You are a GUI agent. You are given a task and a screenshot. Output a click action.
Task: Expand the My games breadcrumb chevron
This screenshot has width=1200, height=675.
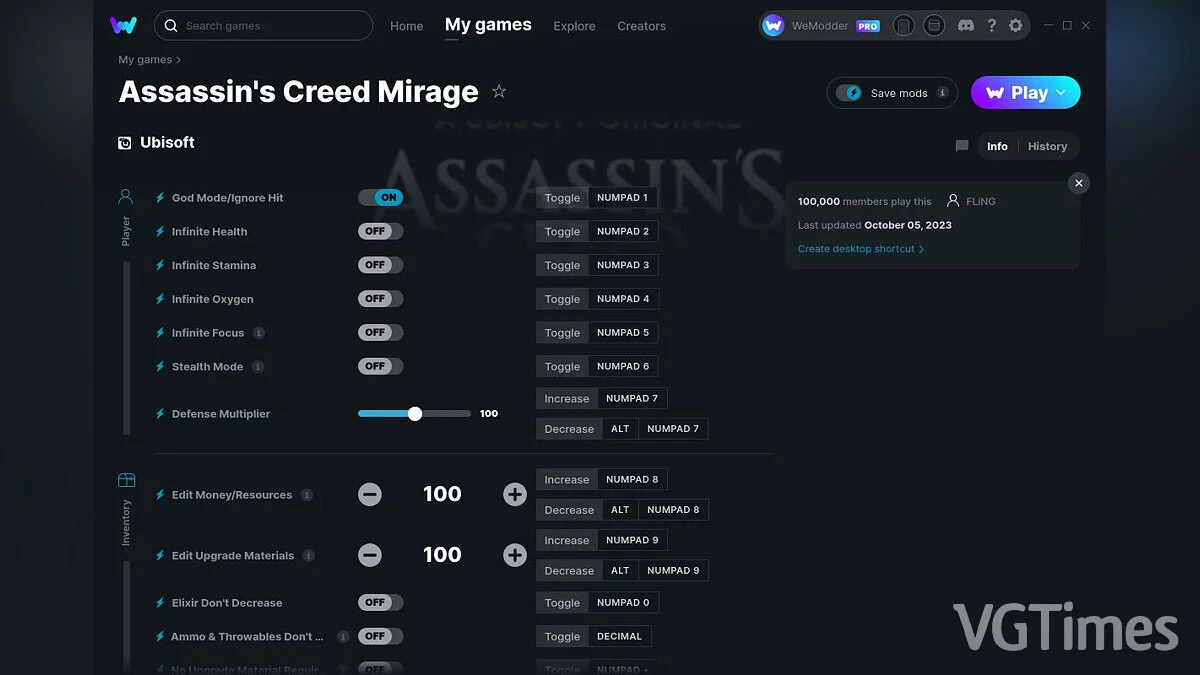[177, 59]
